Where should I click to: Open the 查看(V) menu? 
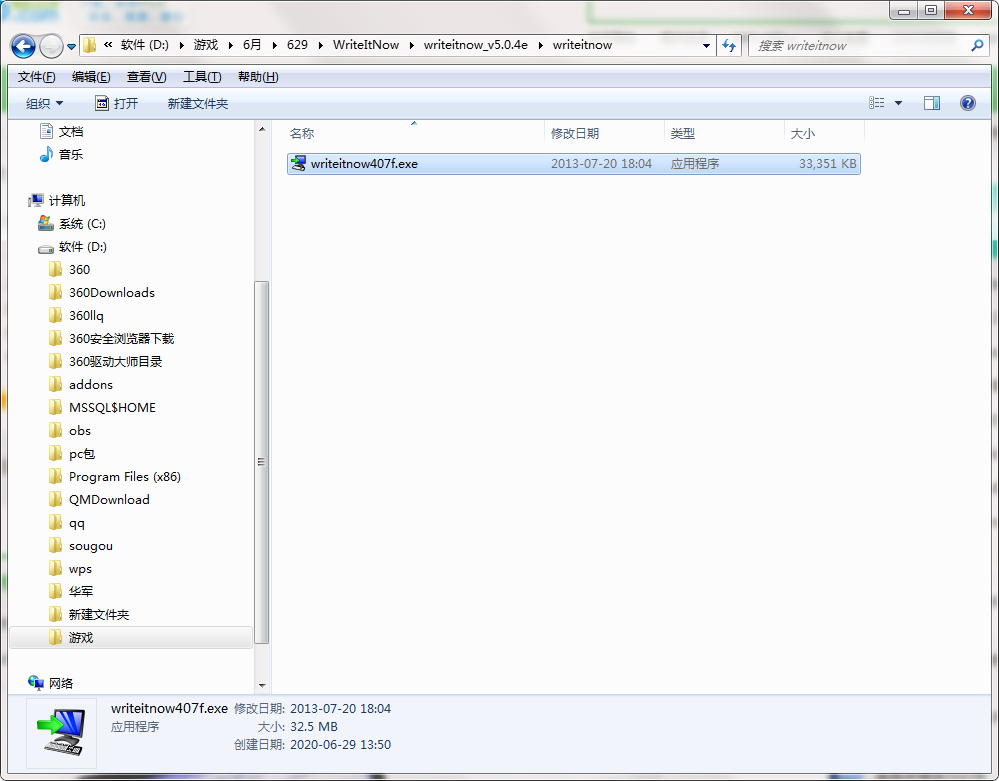pos(147,76)
